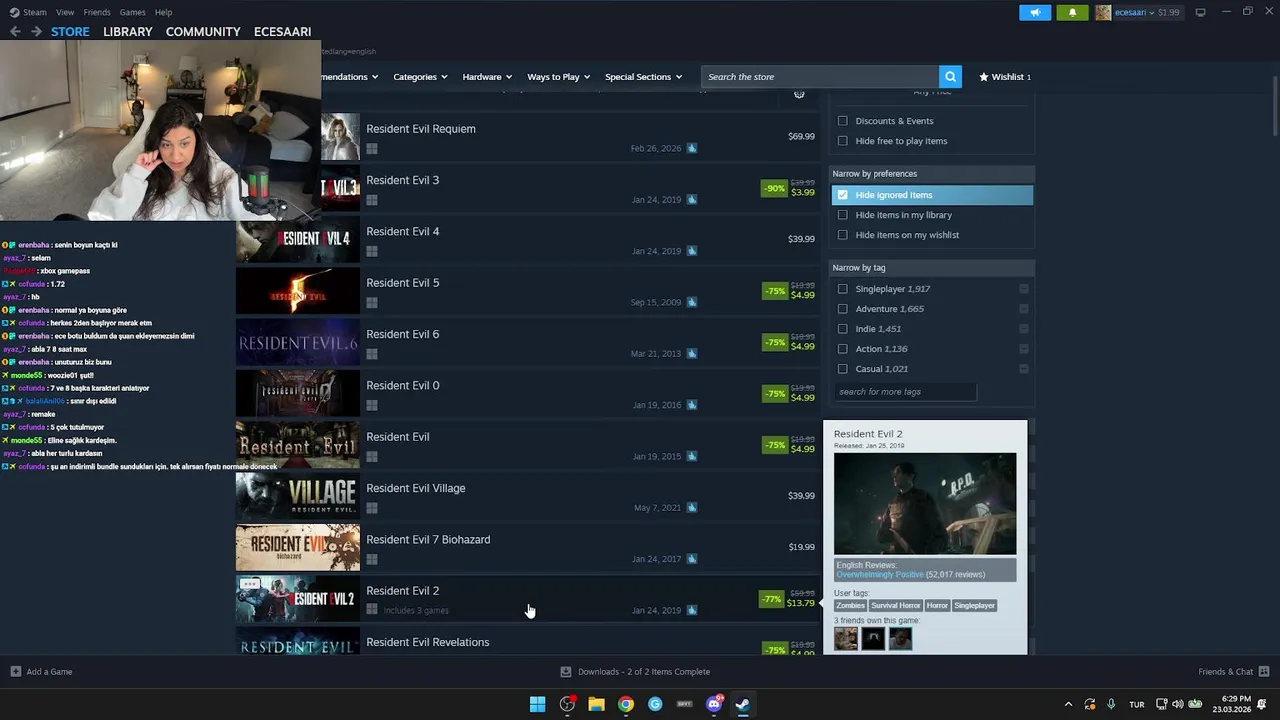The height and width of the screenshot is (720, 1280).
Task: Click the Steam taskbar icon
Action: pos(743,704)
